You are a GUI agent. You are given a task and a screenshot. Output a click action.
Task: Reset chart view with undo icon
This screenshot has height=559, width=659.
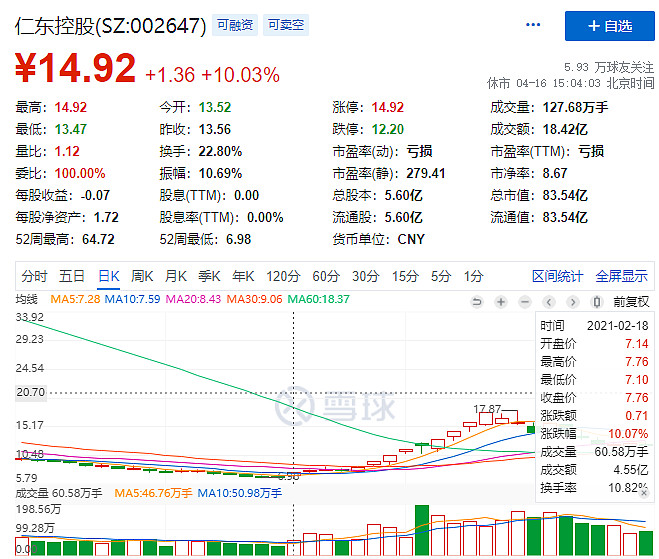[477, 302]
